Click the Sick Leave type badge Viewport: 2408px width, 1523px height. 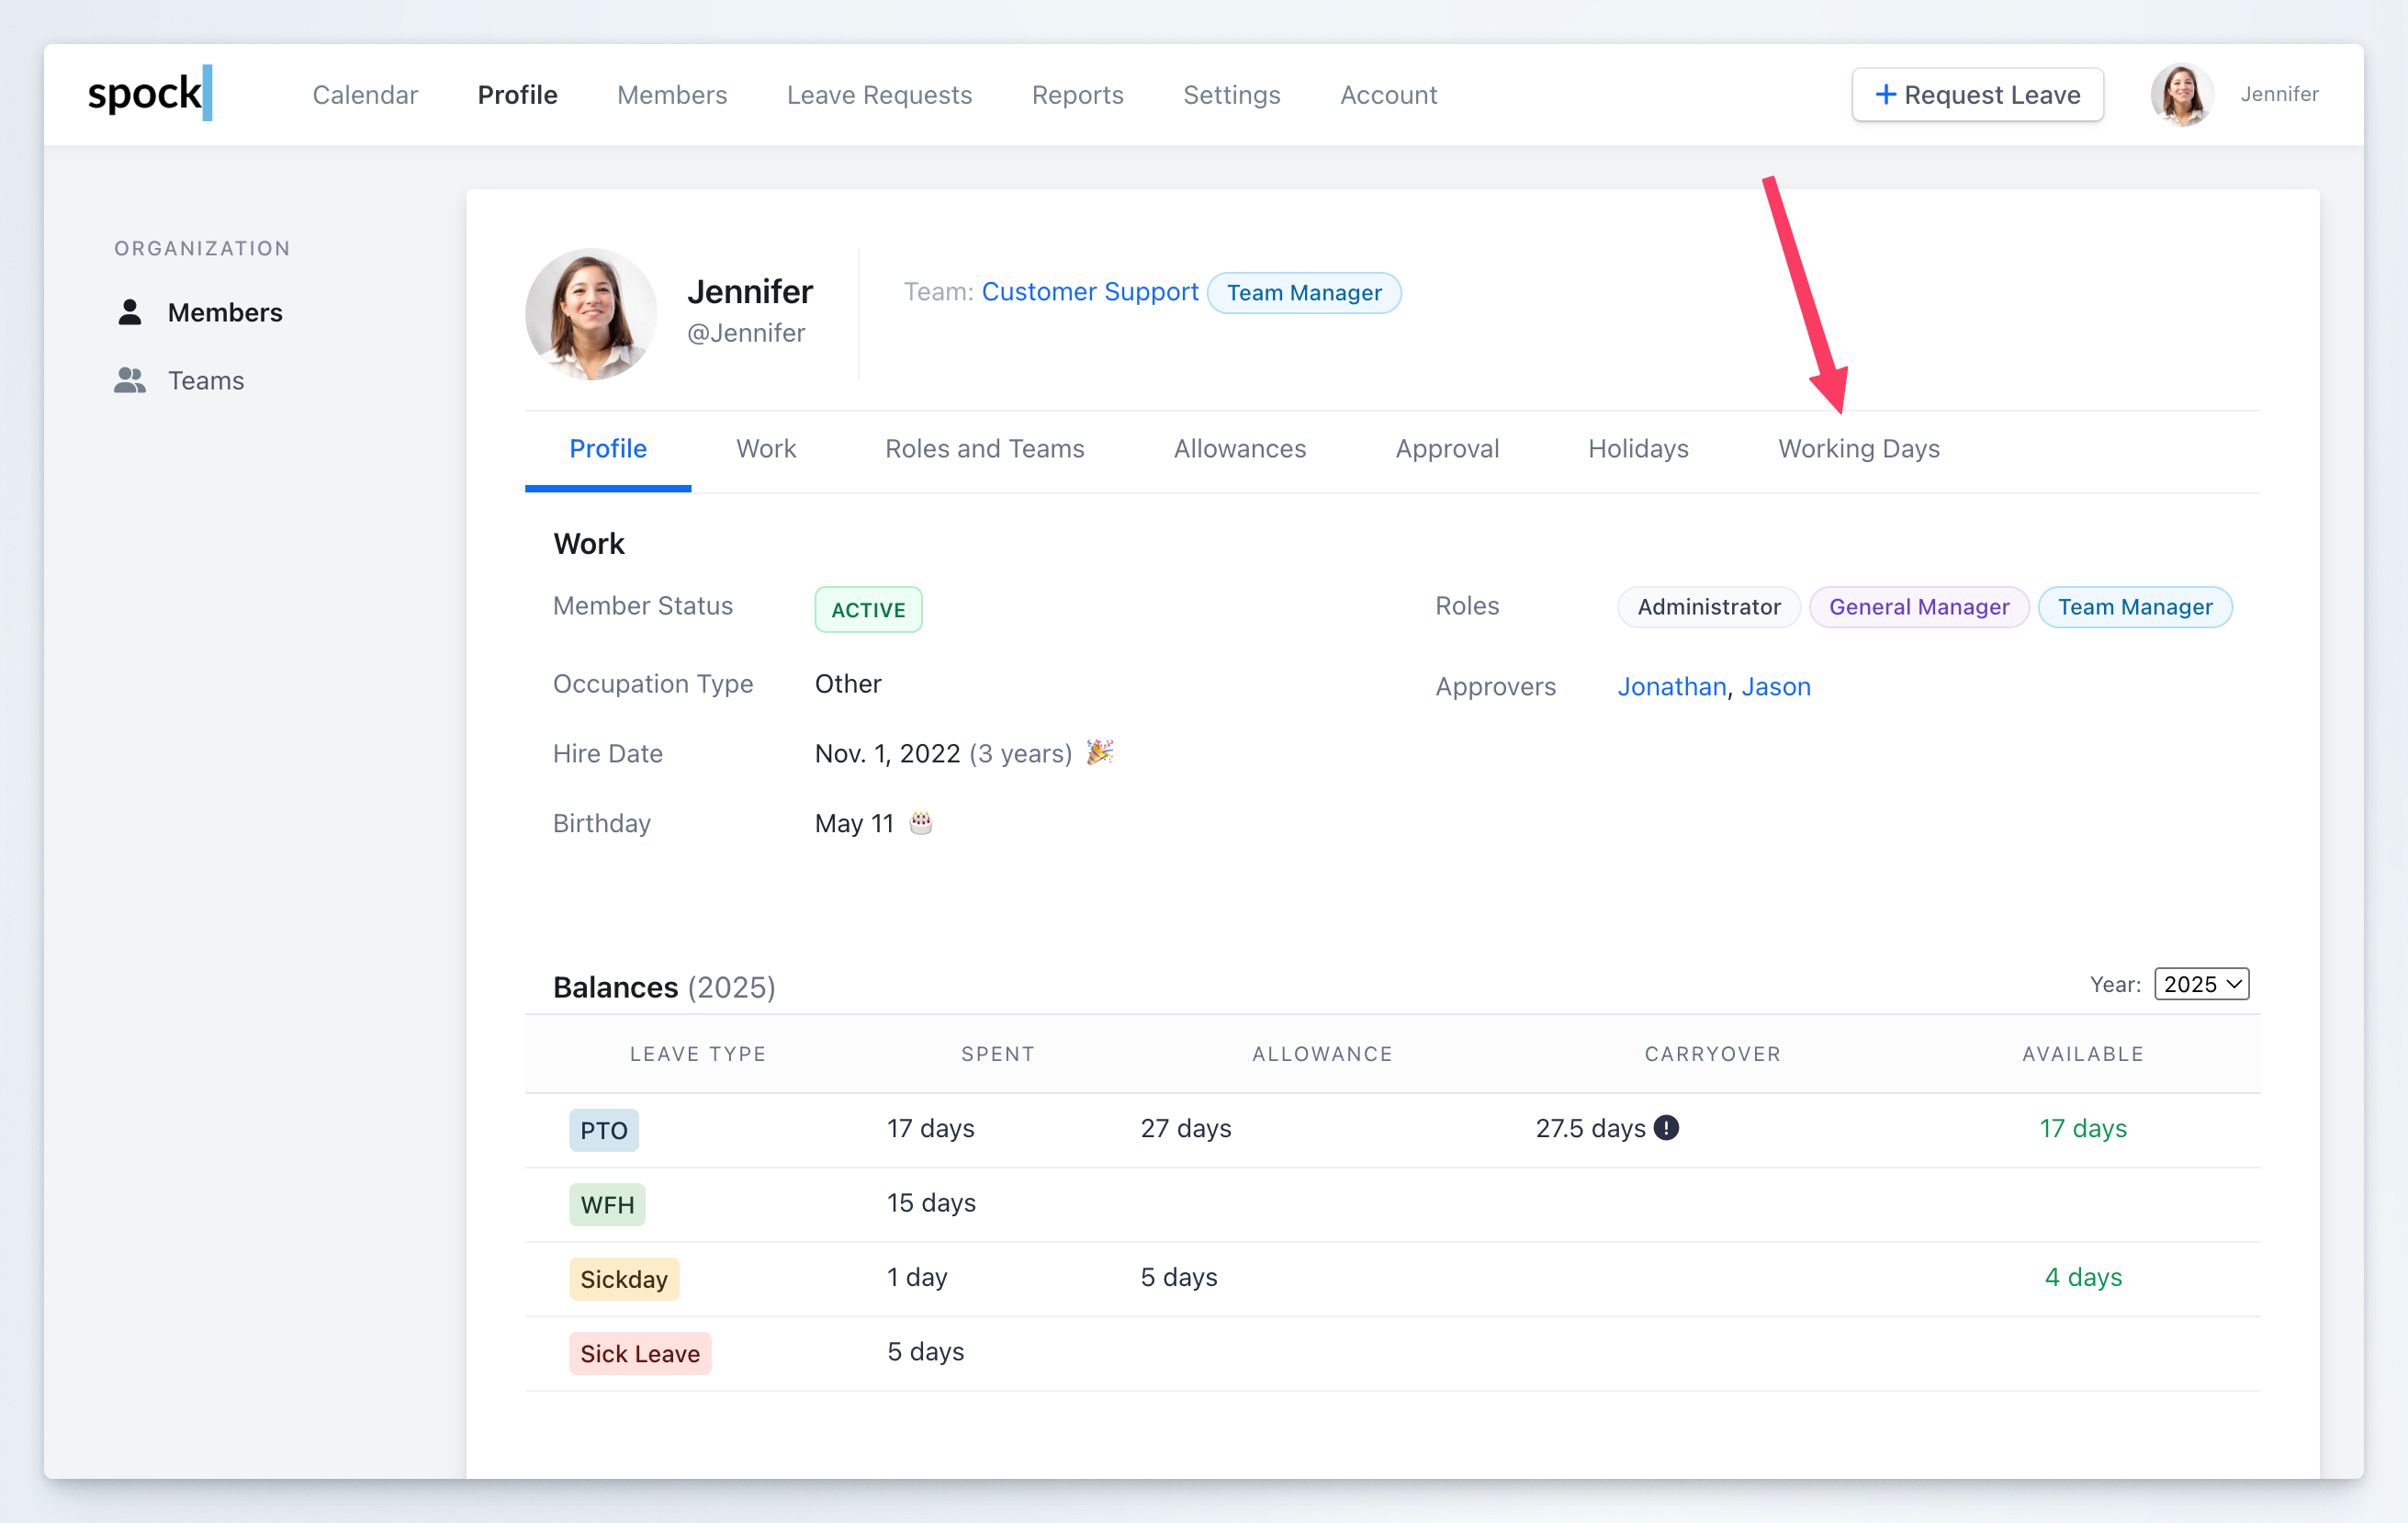639,1354
